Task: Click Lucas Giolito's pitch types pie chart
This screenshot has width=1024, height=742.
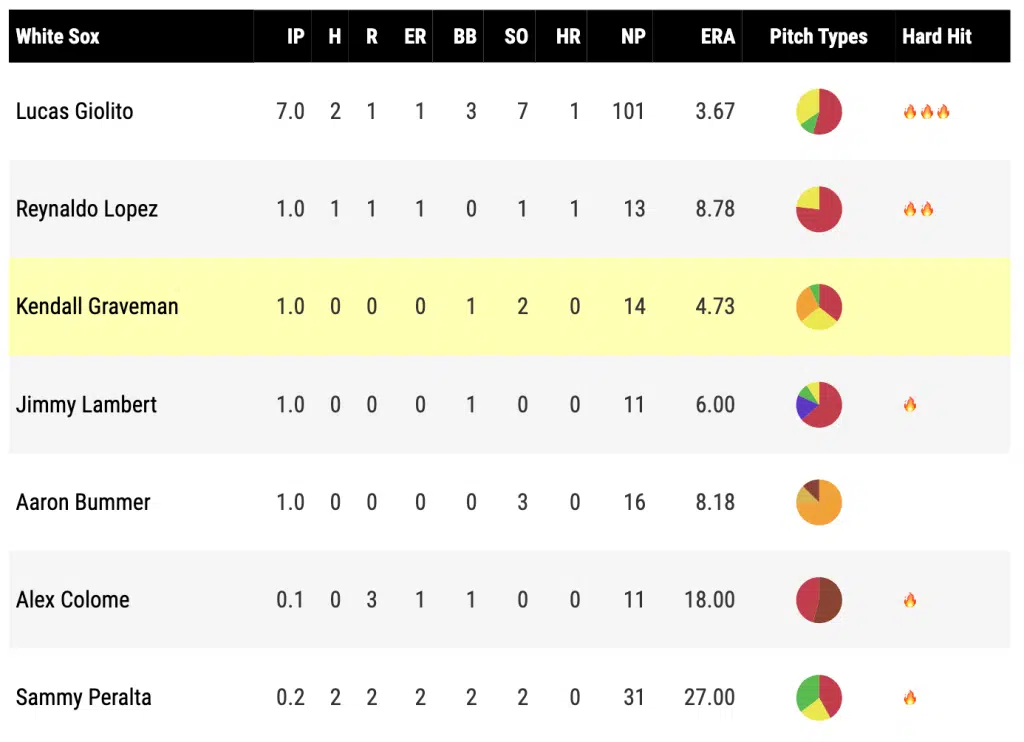Action: 819,111
